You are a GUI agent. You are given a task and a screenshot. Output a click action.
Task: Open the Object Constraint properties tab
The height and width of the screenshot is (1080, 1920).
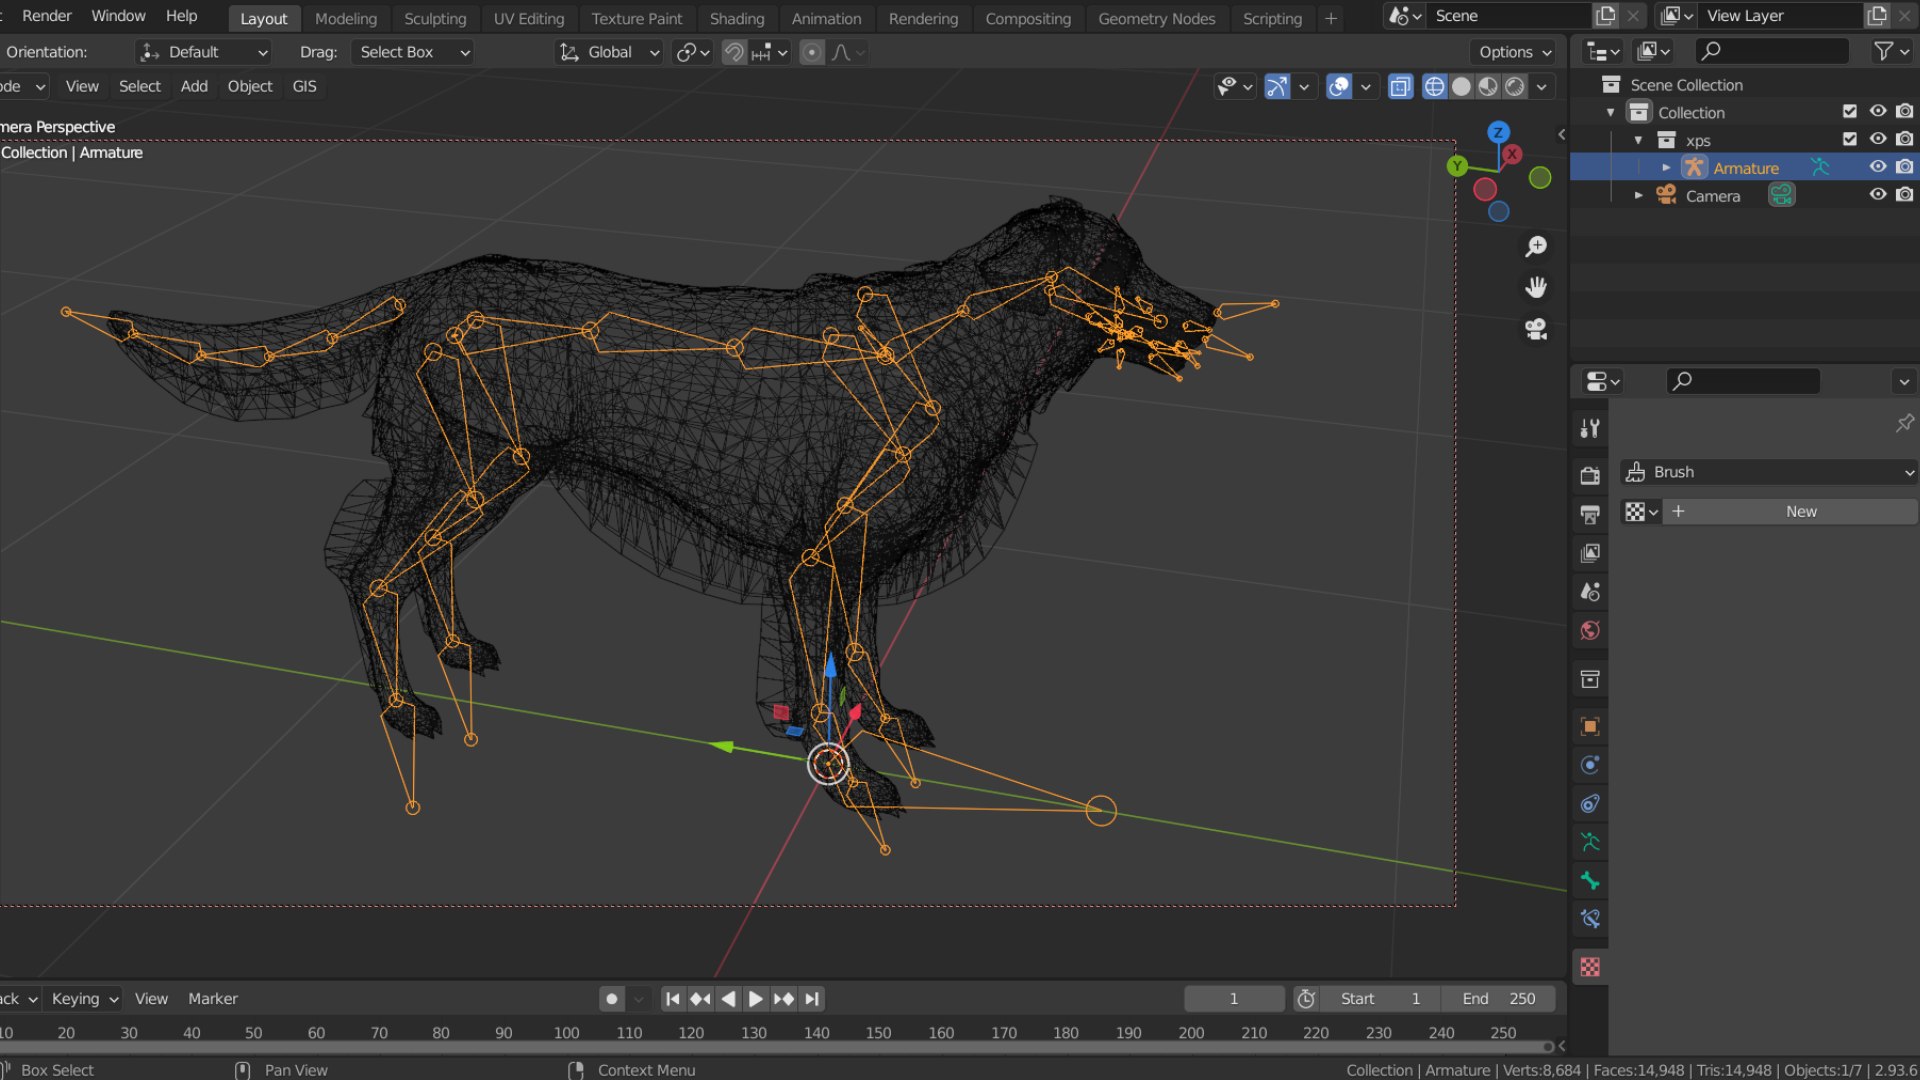(1590, 804)
